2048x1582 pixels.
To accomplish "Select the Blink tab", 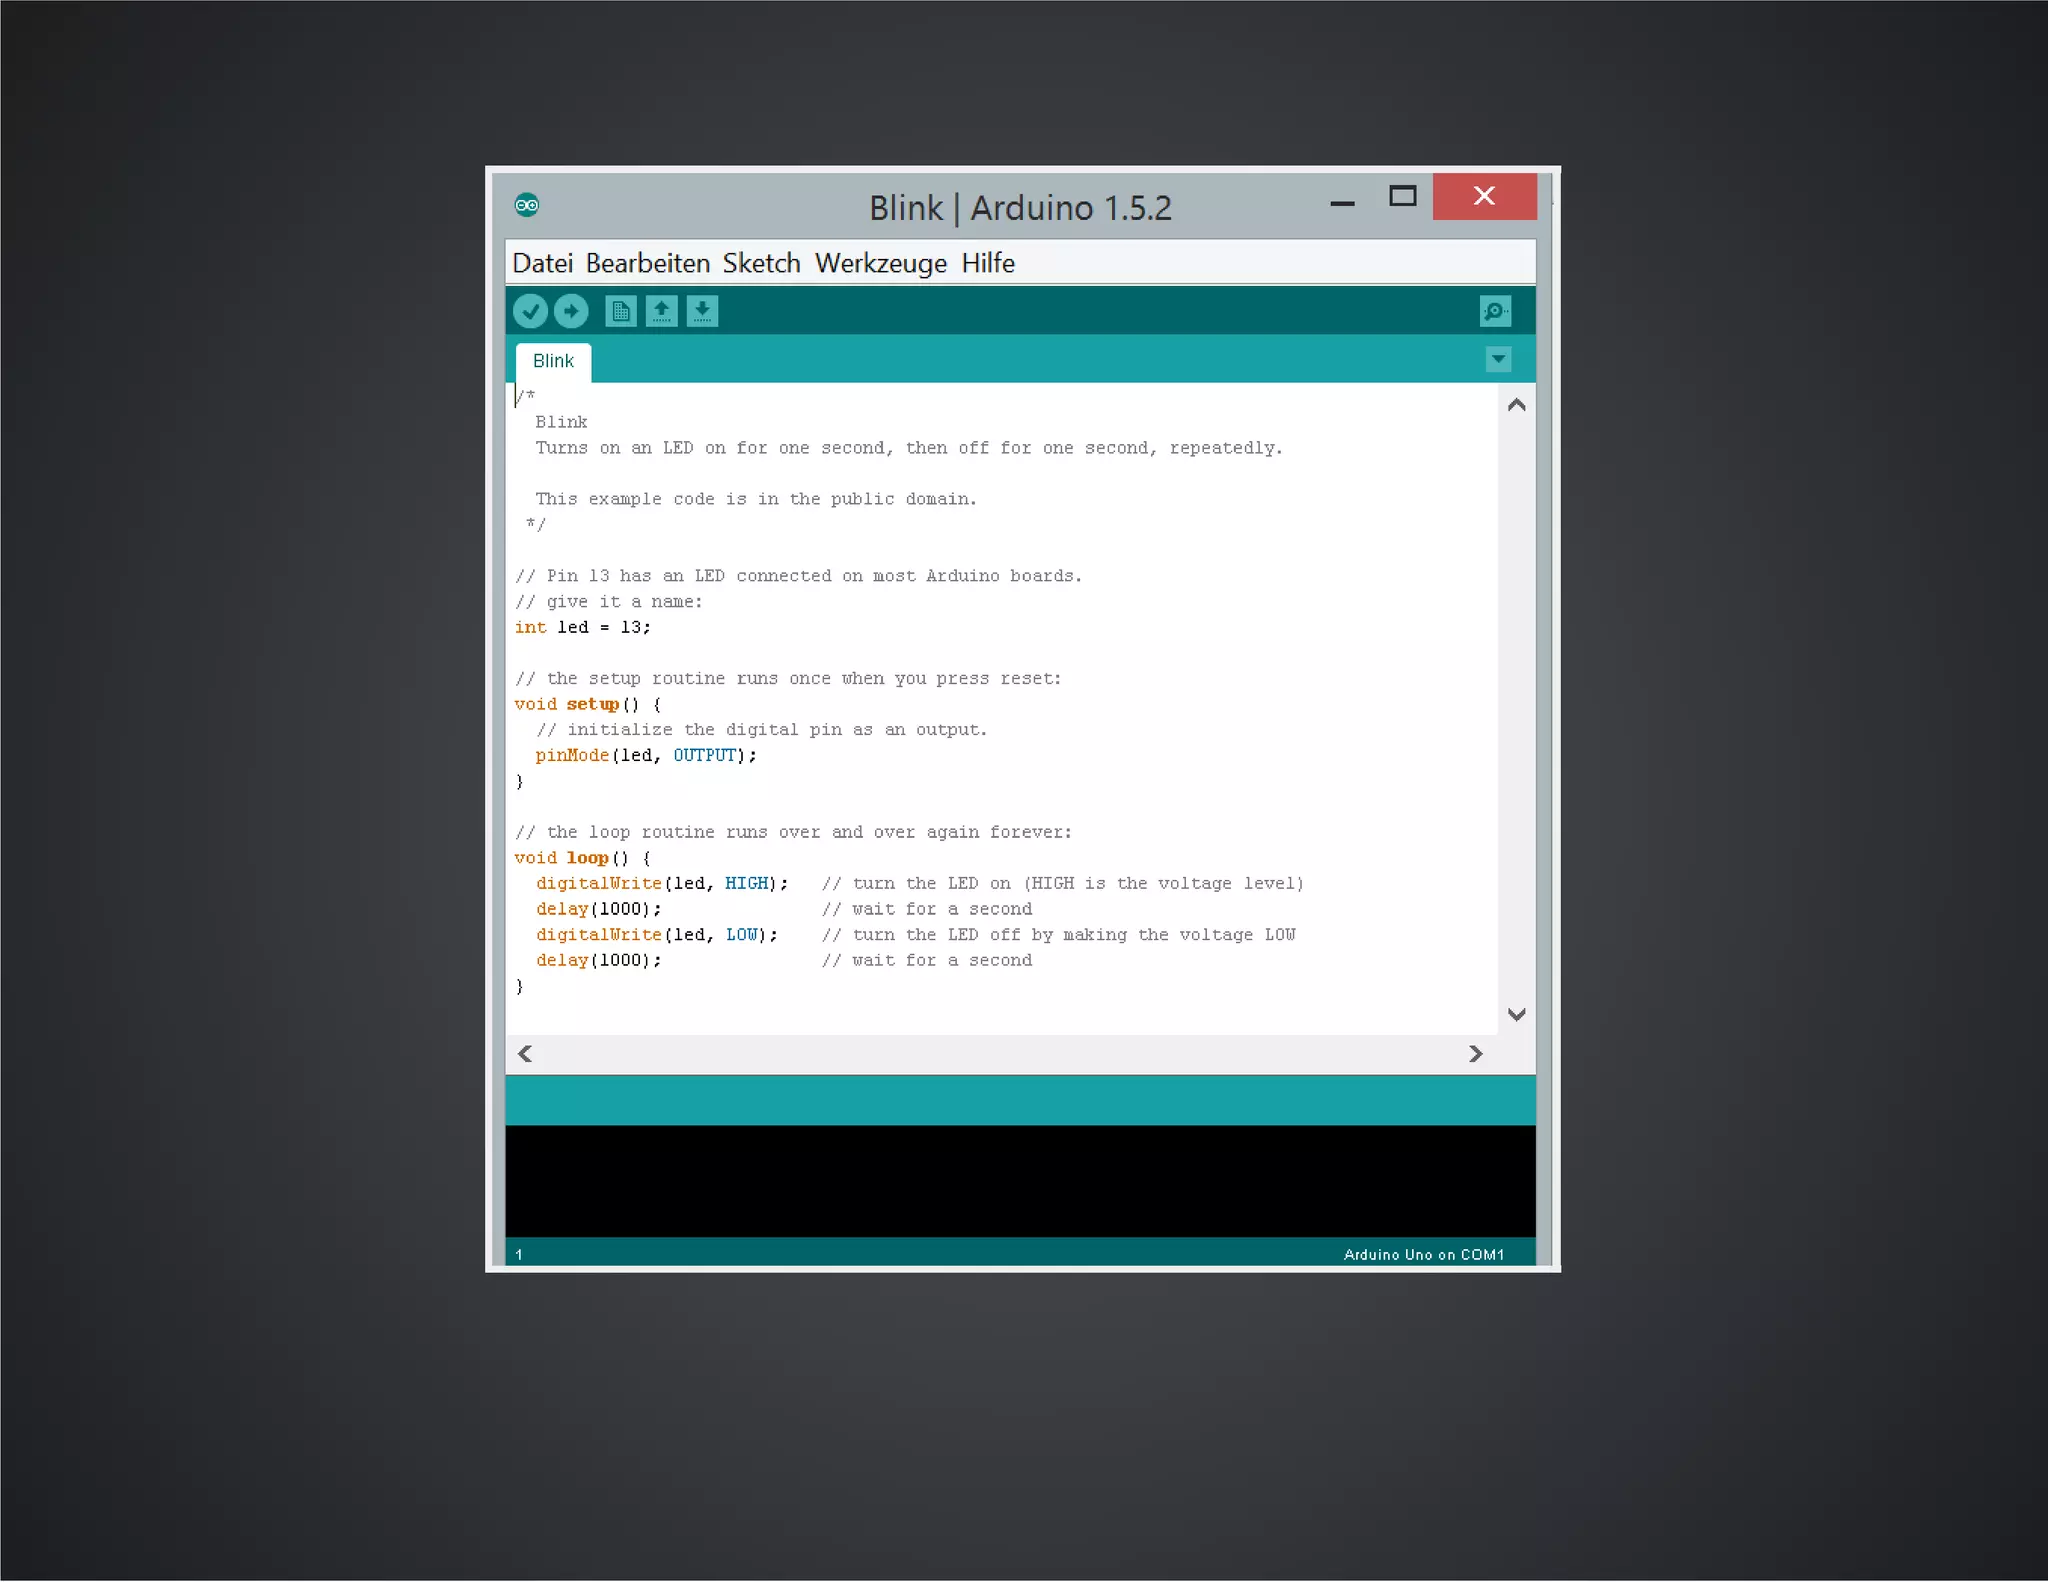I will (x=553, y=361).
